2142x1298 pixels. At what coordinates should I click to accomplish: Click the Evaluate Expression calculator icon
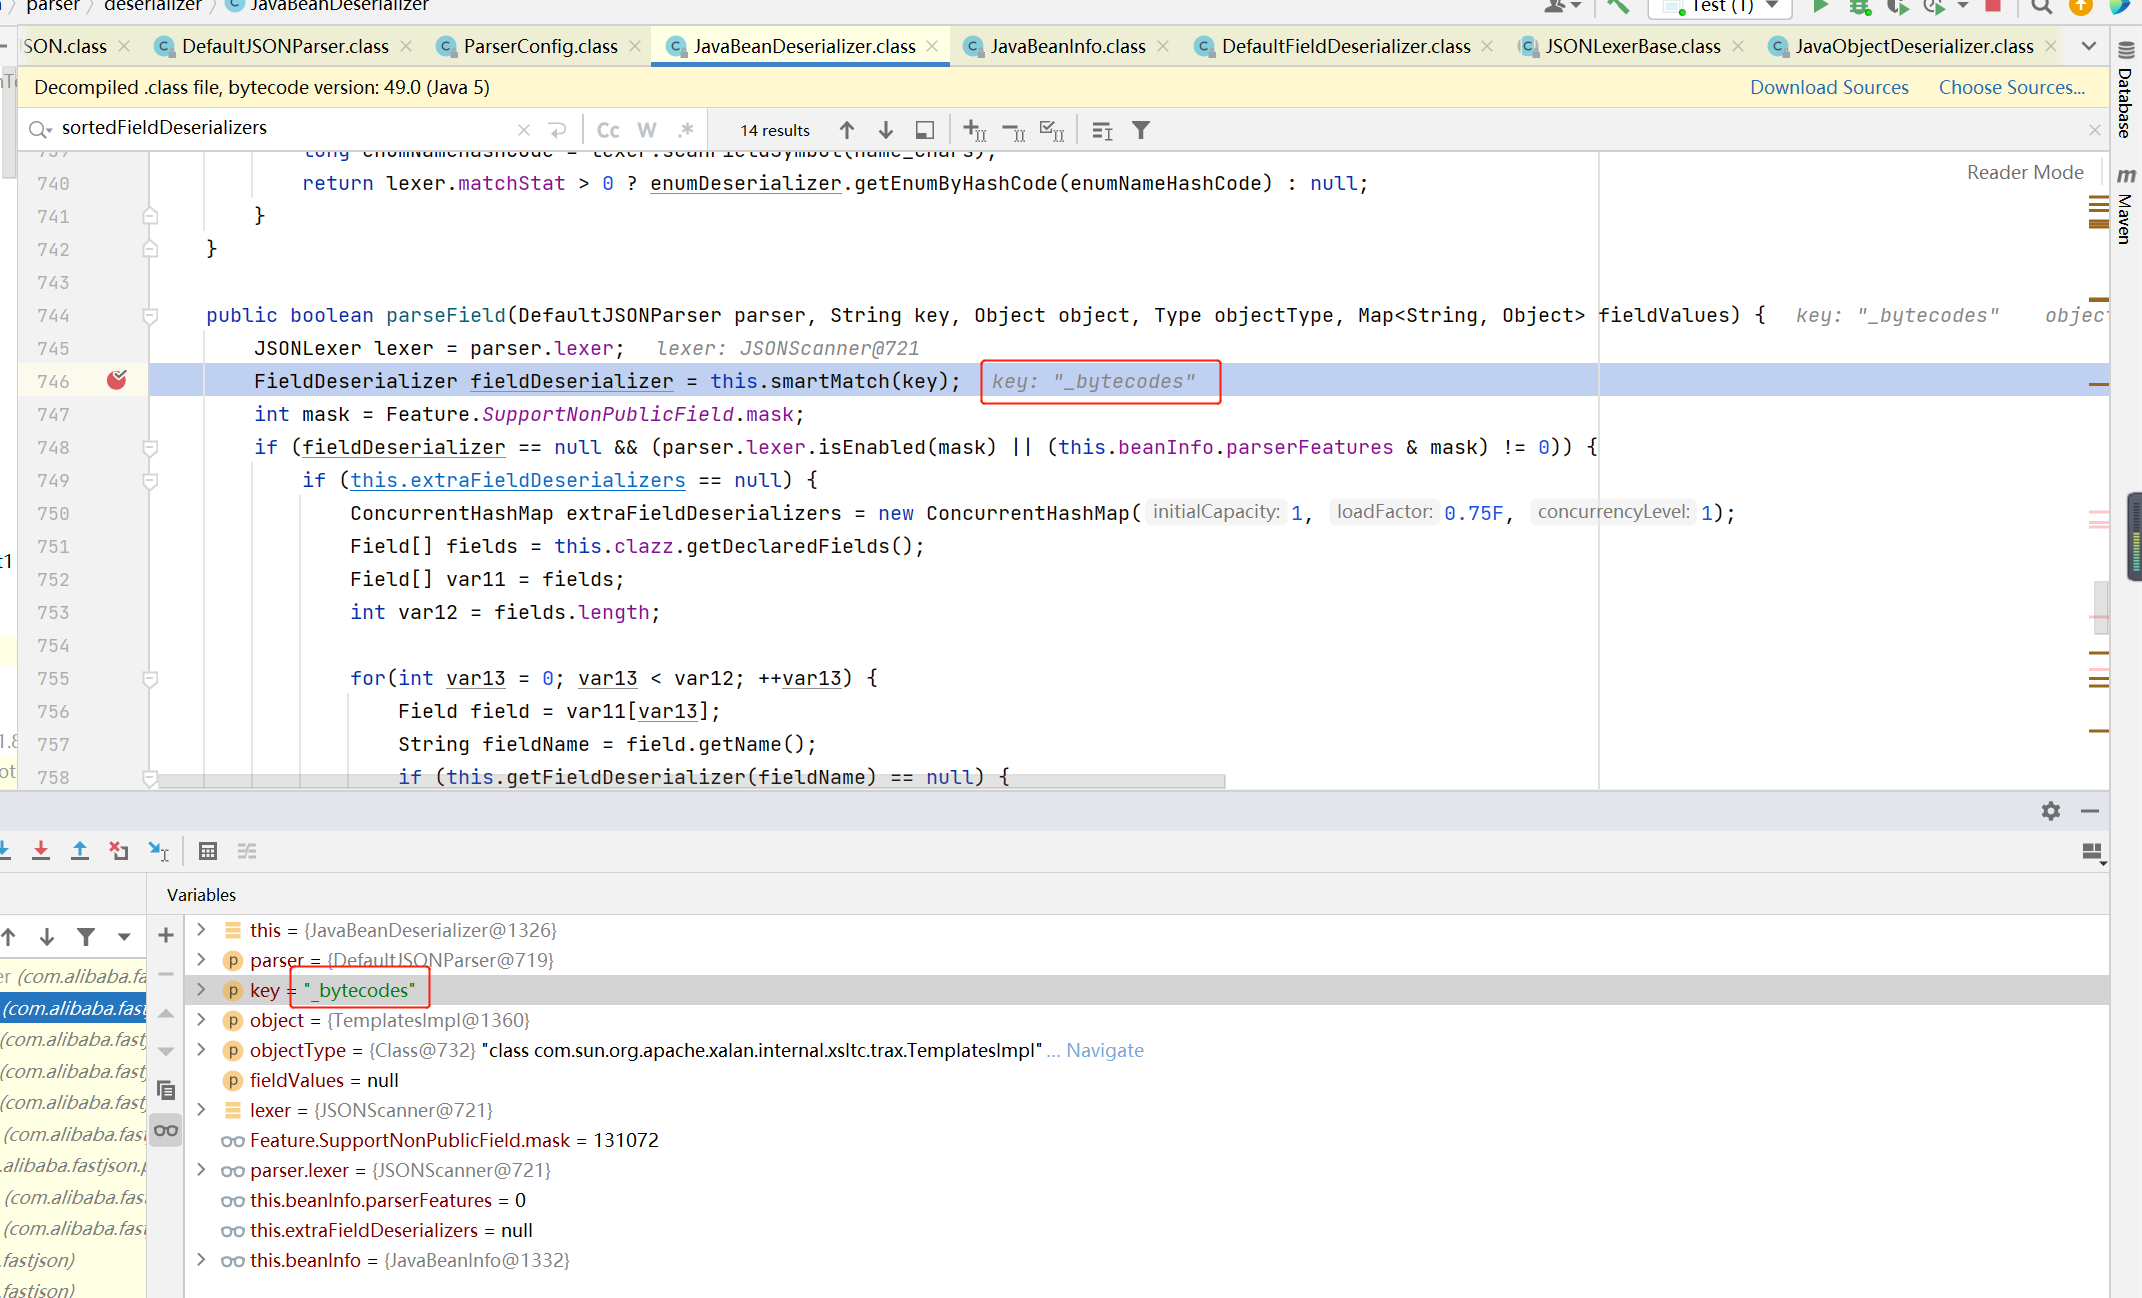208,851
